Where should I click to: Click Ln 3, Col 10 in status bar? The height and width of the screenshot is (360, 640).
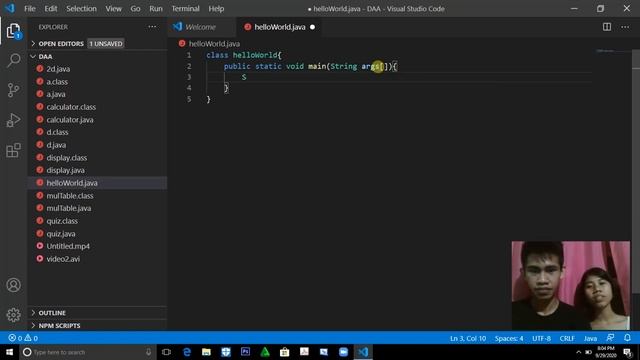point(468,338)
